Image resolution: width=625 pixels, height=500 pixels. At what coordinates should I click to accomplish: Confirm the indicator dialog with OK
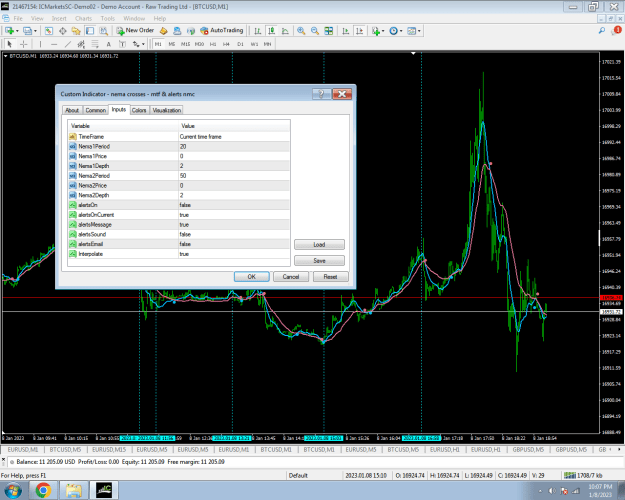point(252,277)
